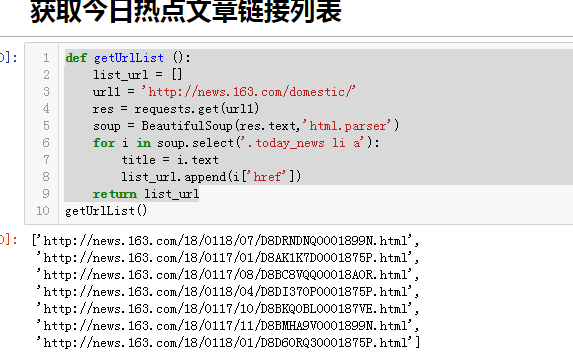Screen dimensions: 573x361
Task: Click output URL ending D8DRNDNQ0001899N.html
Action: click(x=226, y=241)
